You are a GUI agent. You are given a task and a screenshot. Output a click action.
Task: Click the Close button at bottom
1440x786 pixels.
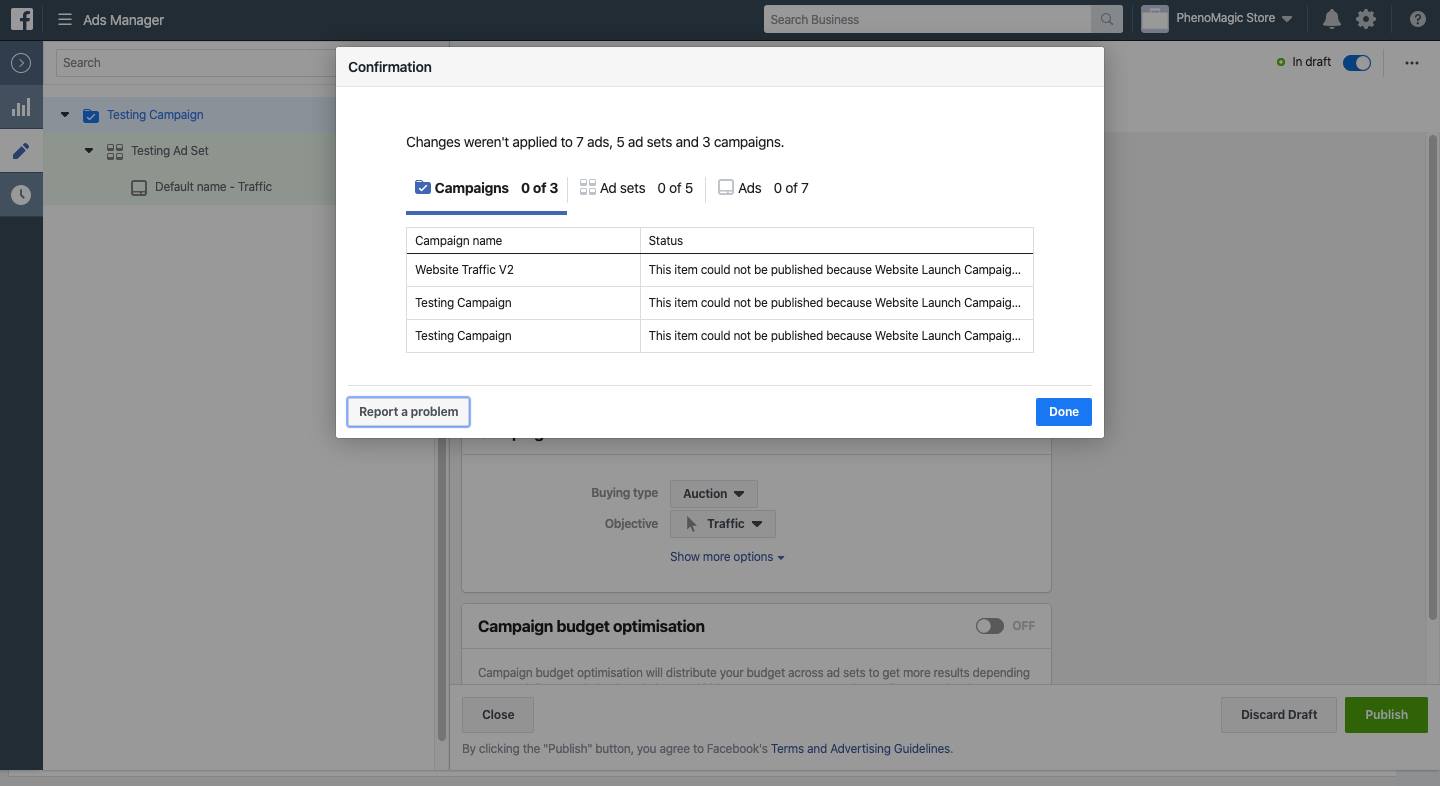(x=498, y=715)
